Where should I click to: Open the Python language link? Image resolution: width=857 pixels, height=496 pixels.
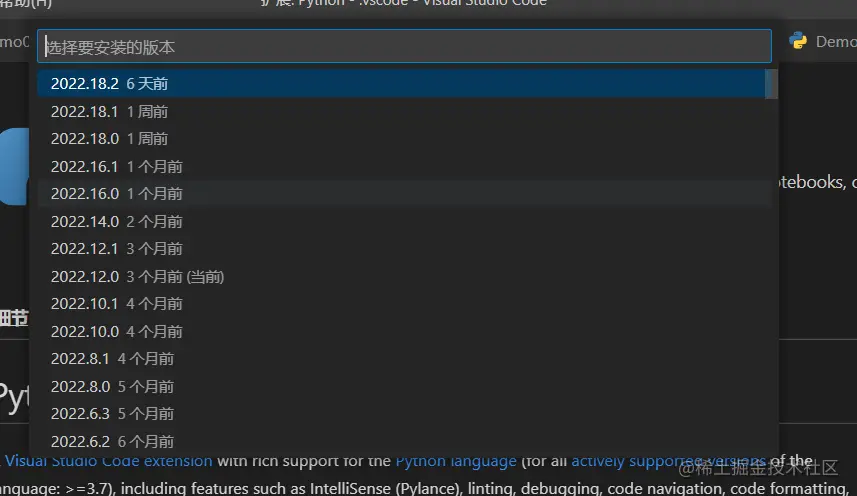456,461
